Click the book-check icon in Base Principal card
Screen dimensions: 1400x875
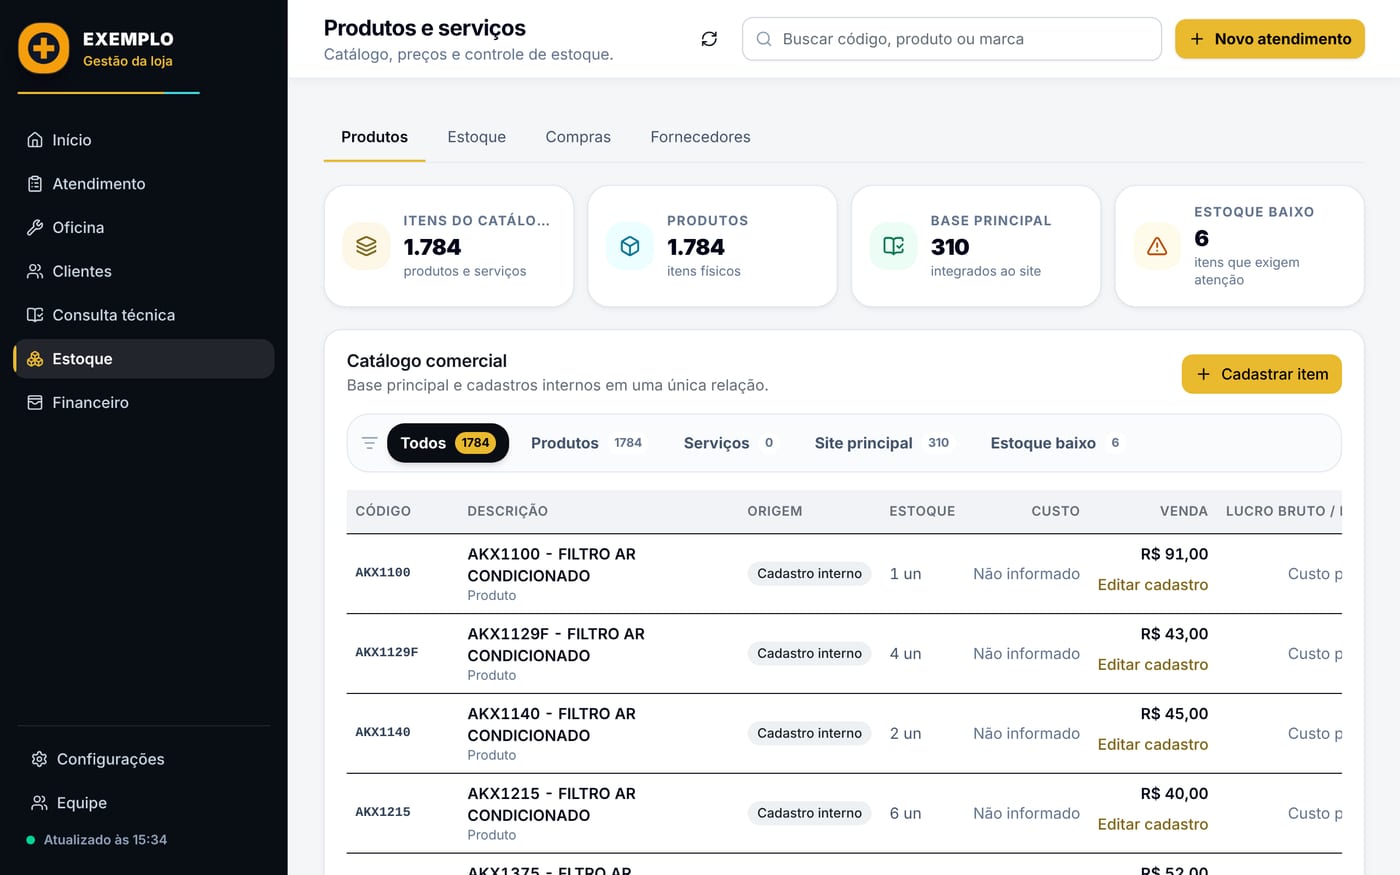point(894,246)
